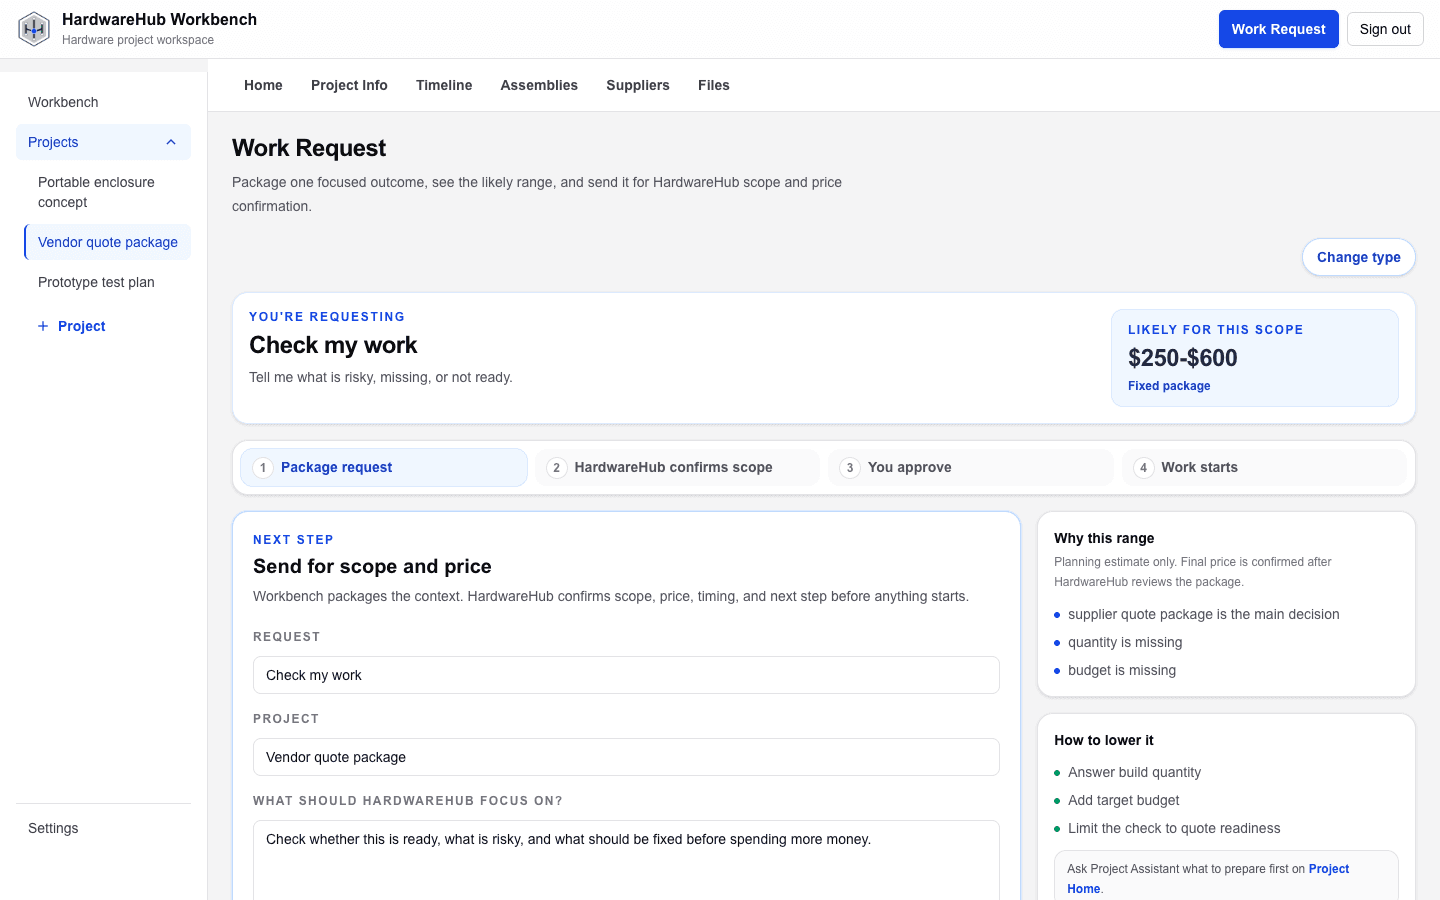The height and width of the screenshot is (900, 1440).
Task: Click the $250-$600 price range text
Action: pyautogui.click(x=1183, y=358)
